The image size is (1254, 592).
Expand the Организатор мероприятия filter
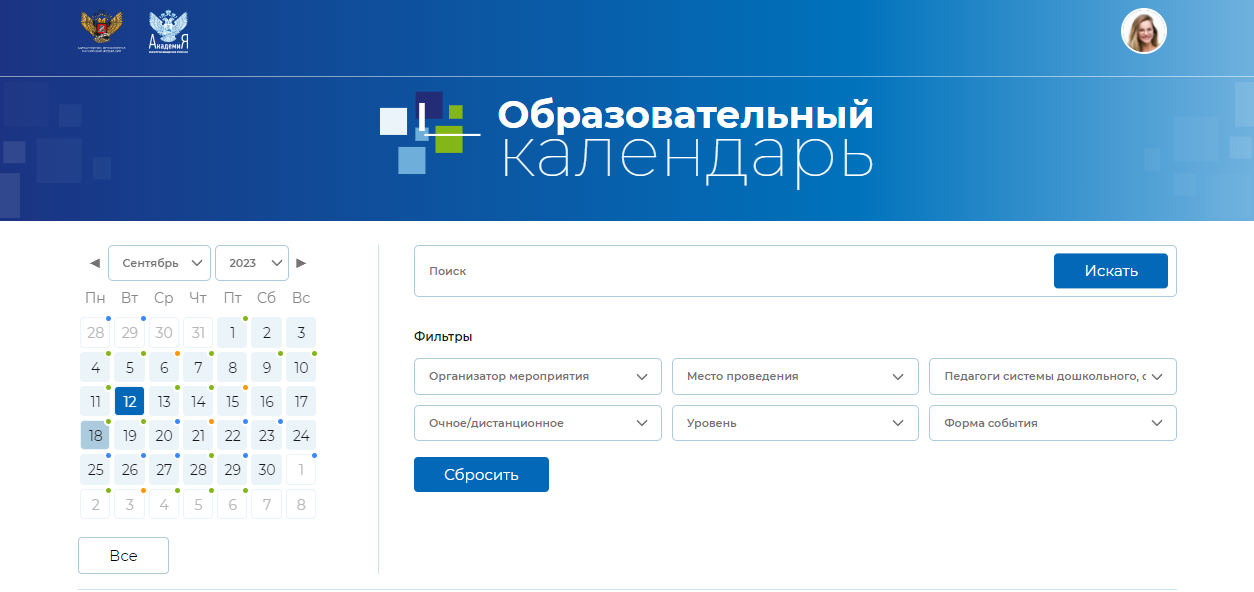(x=537, y=377)
